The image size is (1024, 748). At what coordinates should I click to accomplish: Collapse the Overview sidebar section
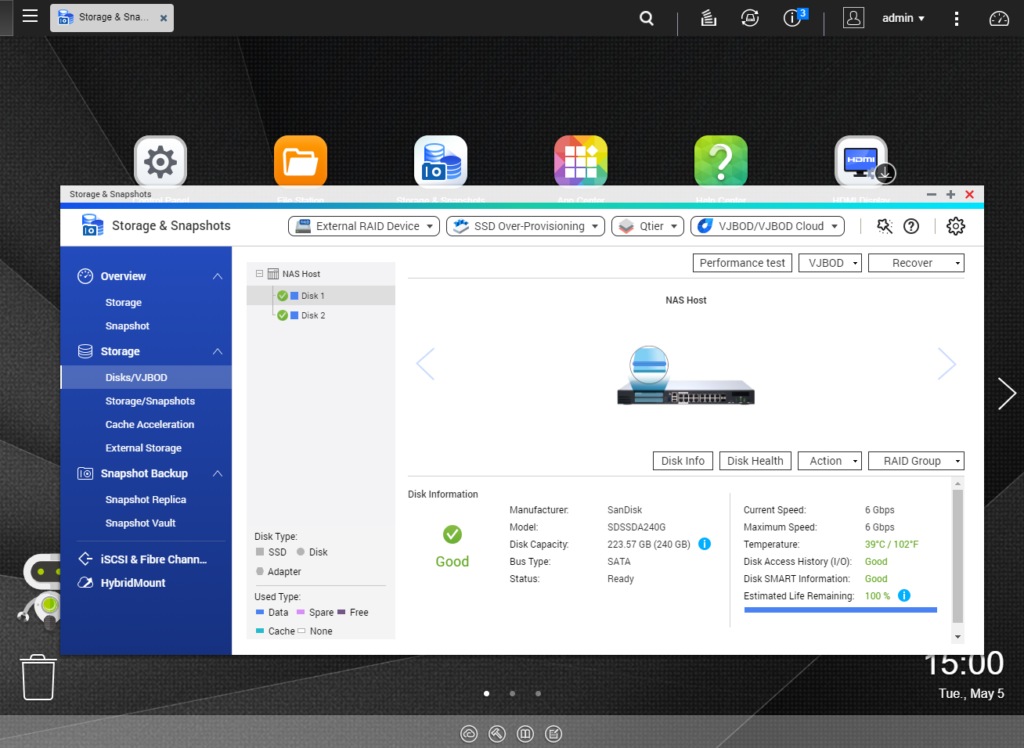(x=217, y=276)
